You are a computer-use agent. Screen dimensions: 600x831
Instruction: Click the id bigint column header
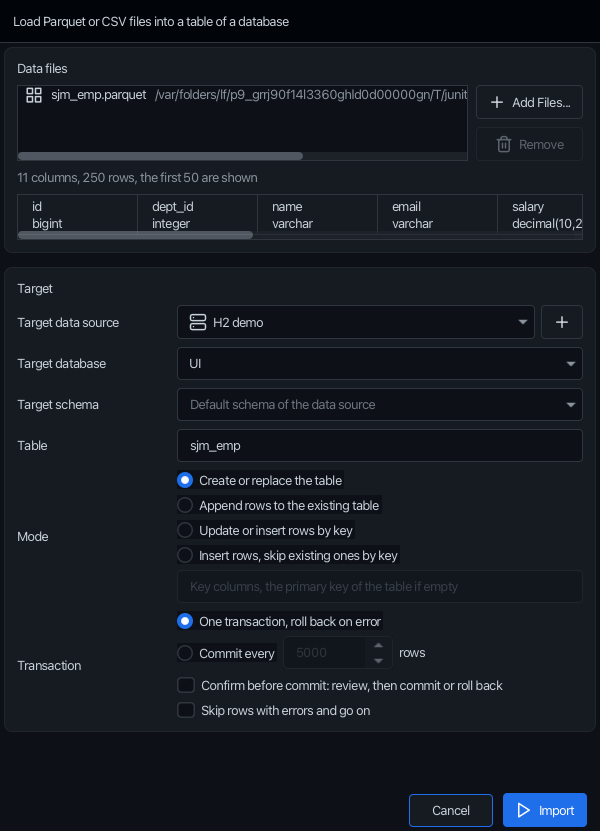[77, 215]
